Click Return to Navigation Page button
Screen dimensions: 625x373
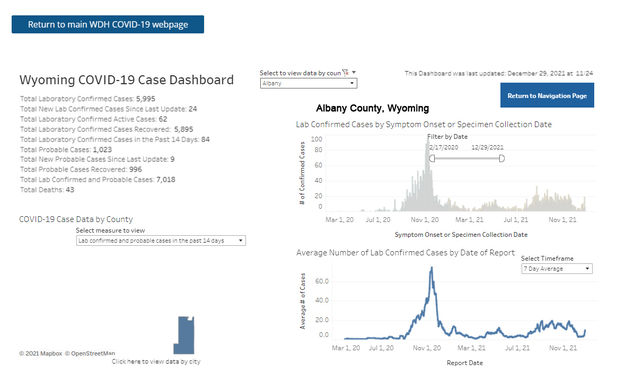547,95
